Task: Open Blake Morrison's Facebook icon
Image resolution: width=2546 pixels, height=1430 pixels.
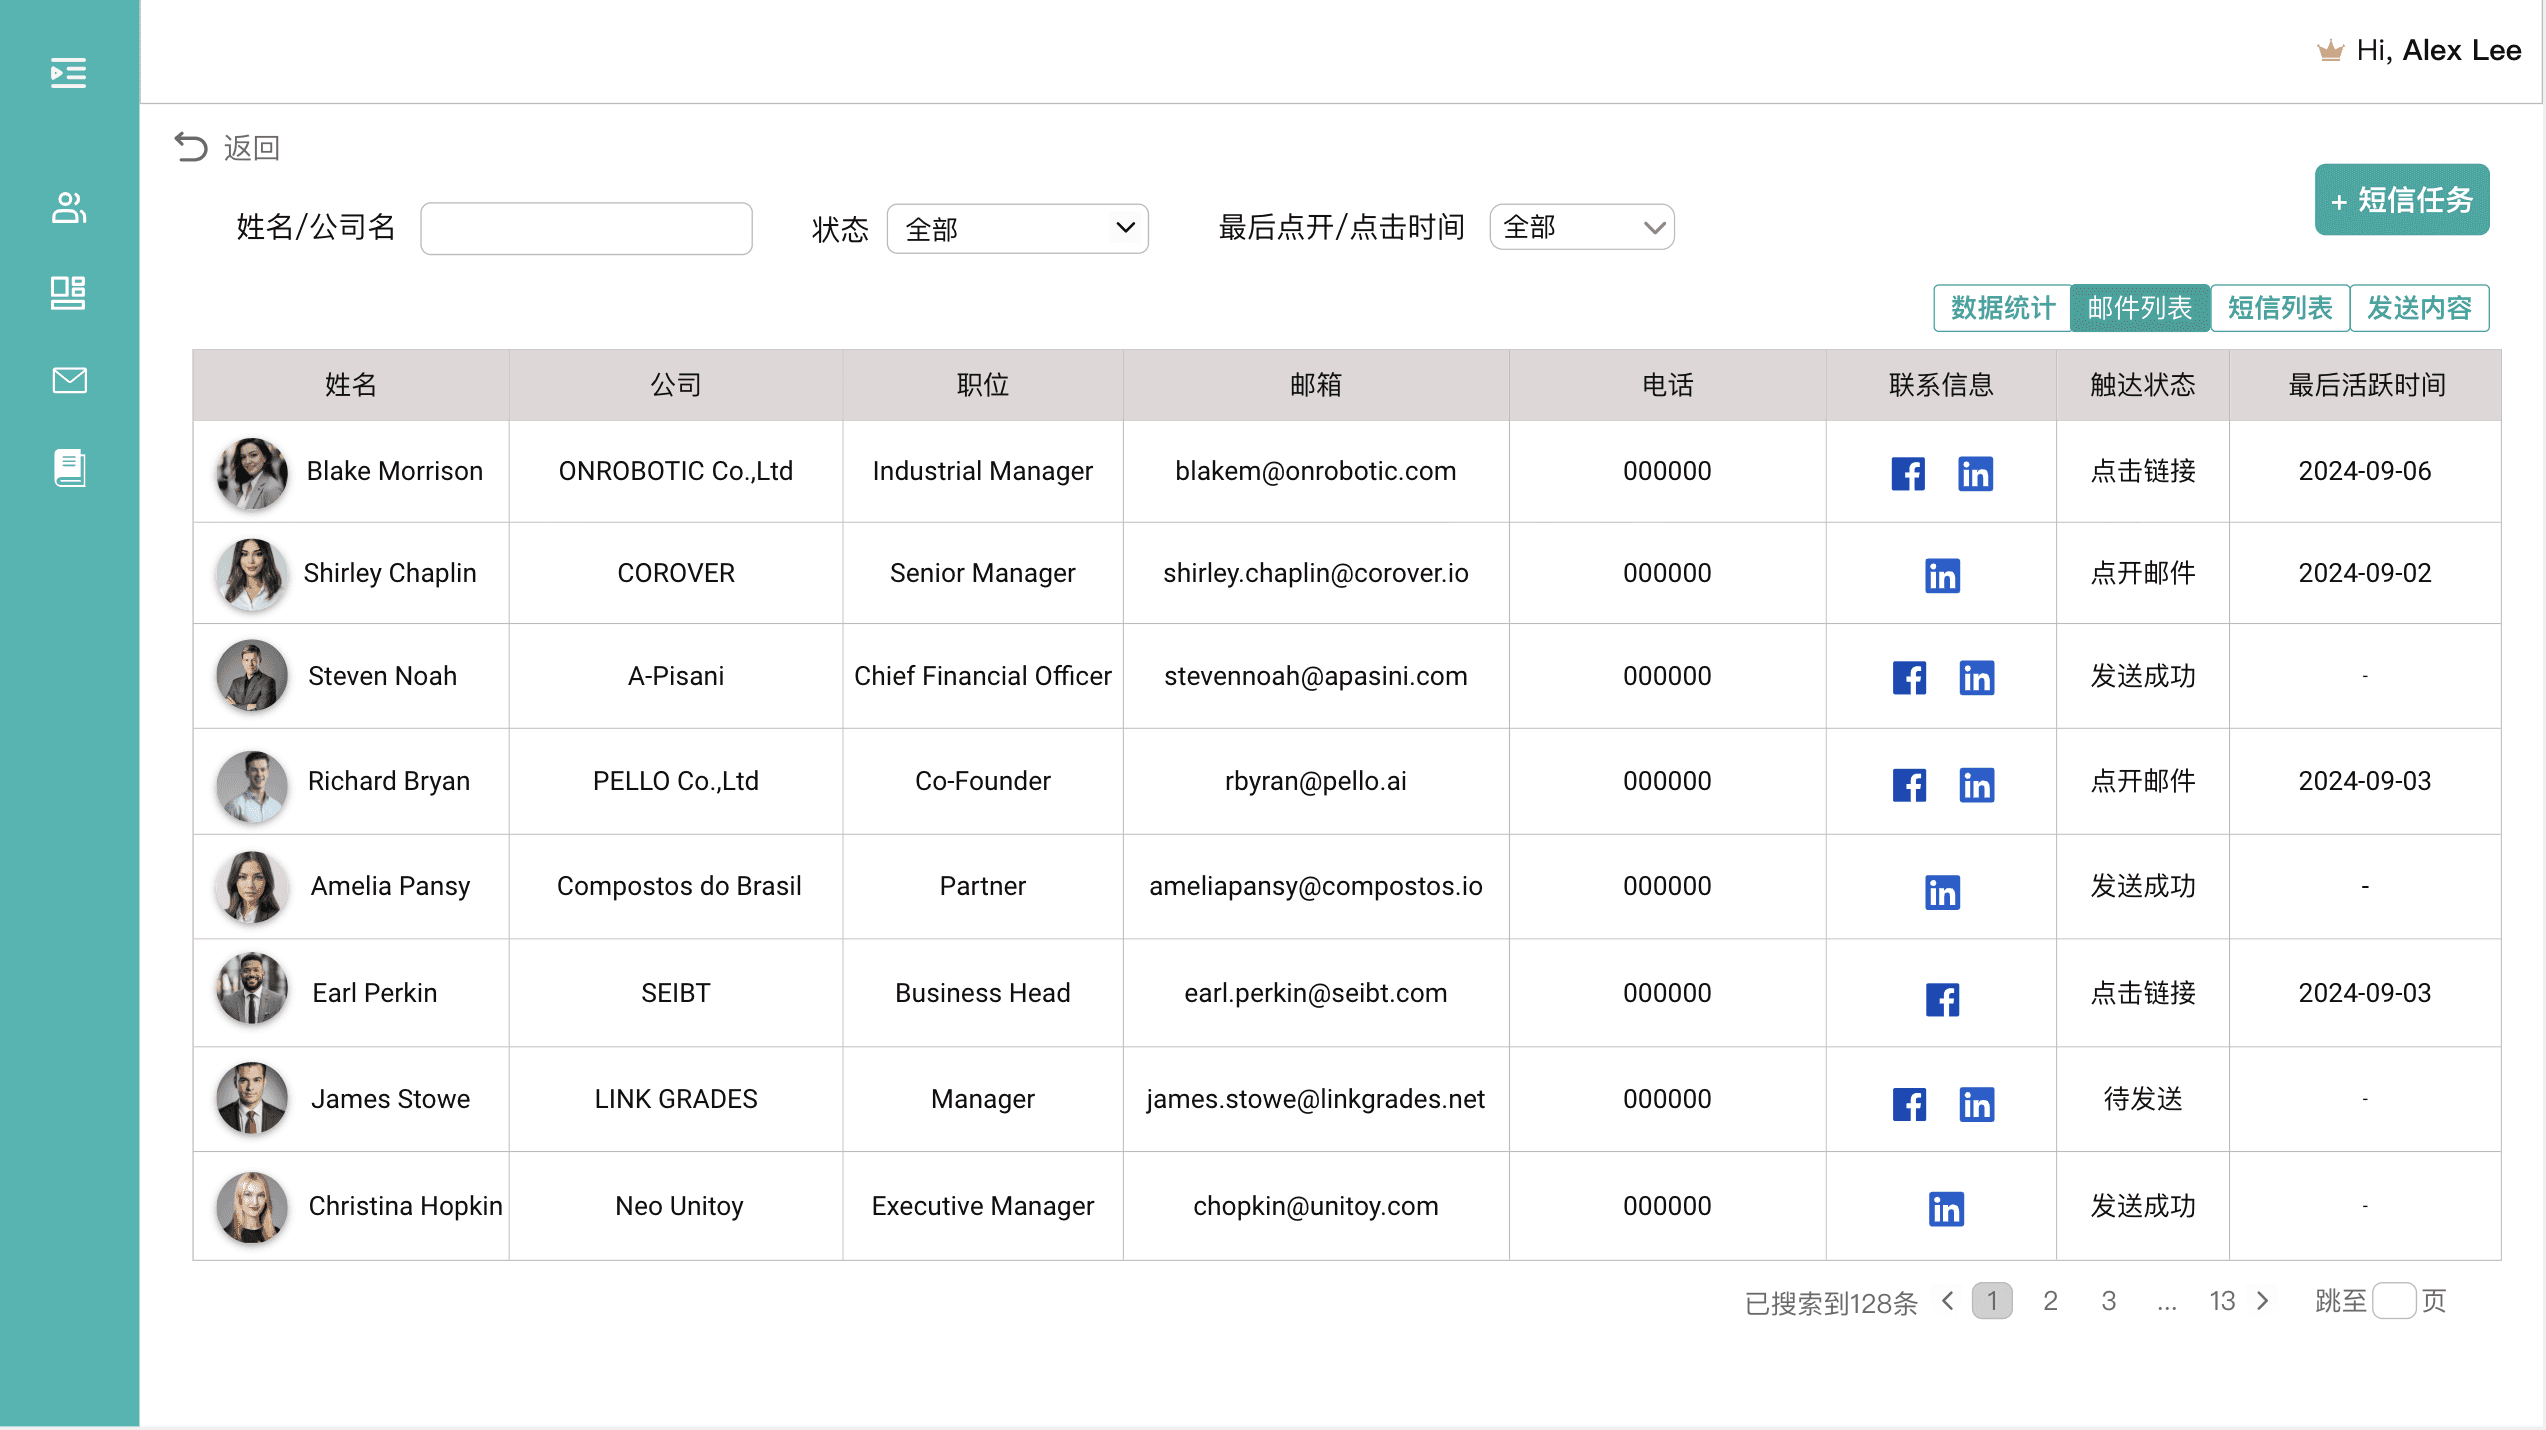Action: 1908,473
